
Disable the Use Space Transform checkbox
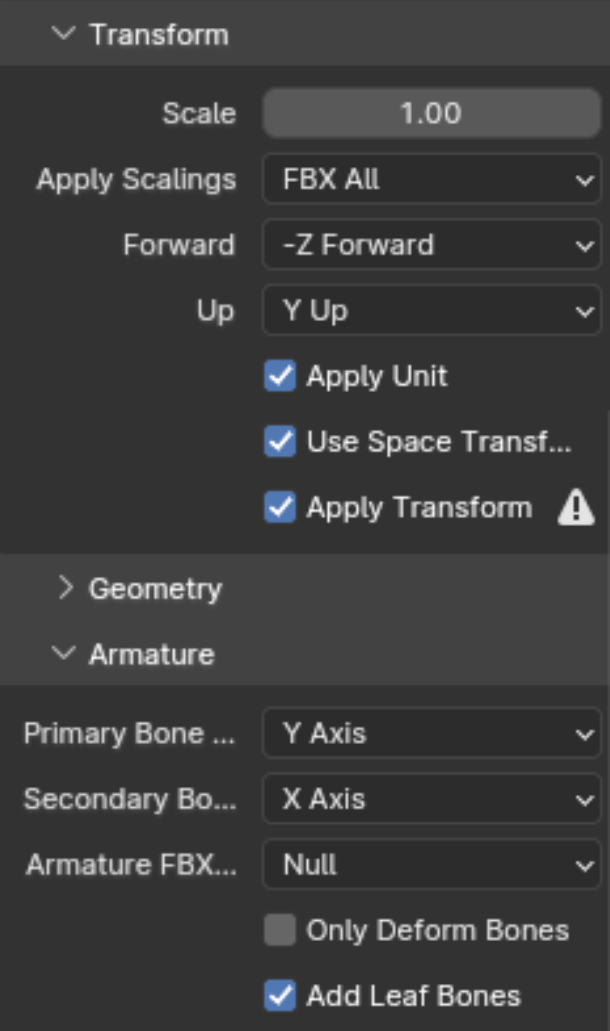tap(280, 441)
